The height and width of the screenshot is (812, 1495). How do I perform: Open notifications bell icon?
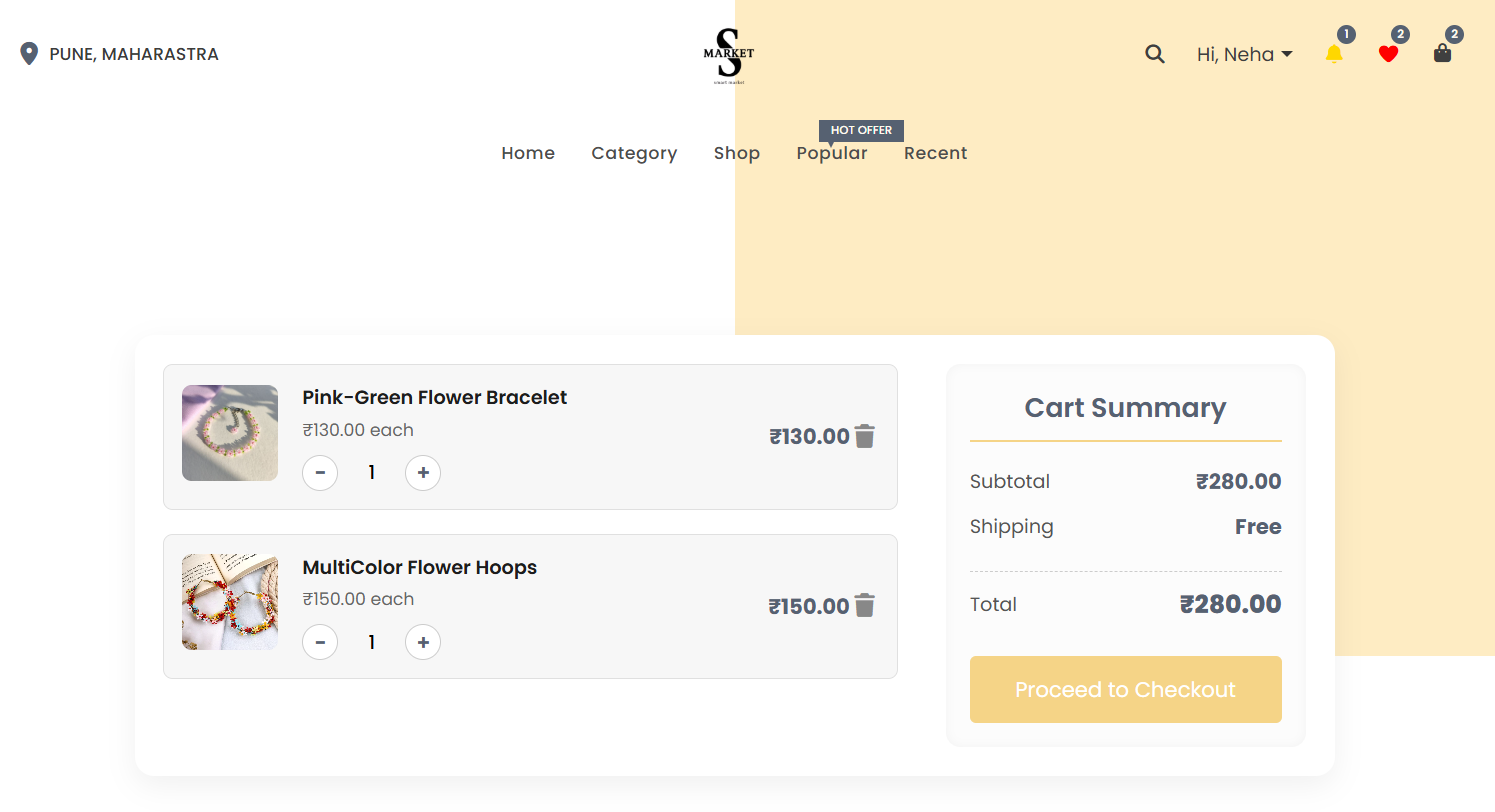tap(1334, 54)
